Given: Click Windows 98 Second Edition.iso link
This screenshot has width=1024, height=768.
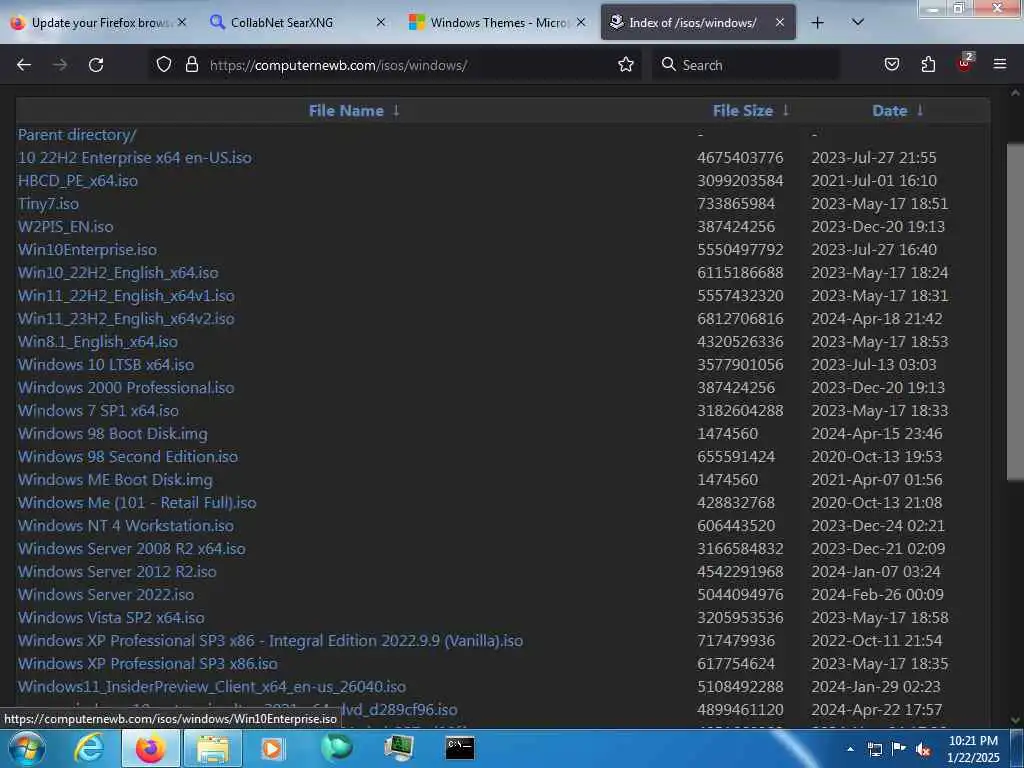Looking at the screenshot, I should [x=128, y=456].
